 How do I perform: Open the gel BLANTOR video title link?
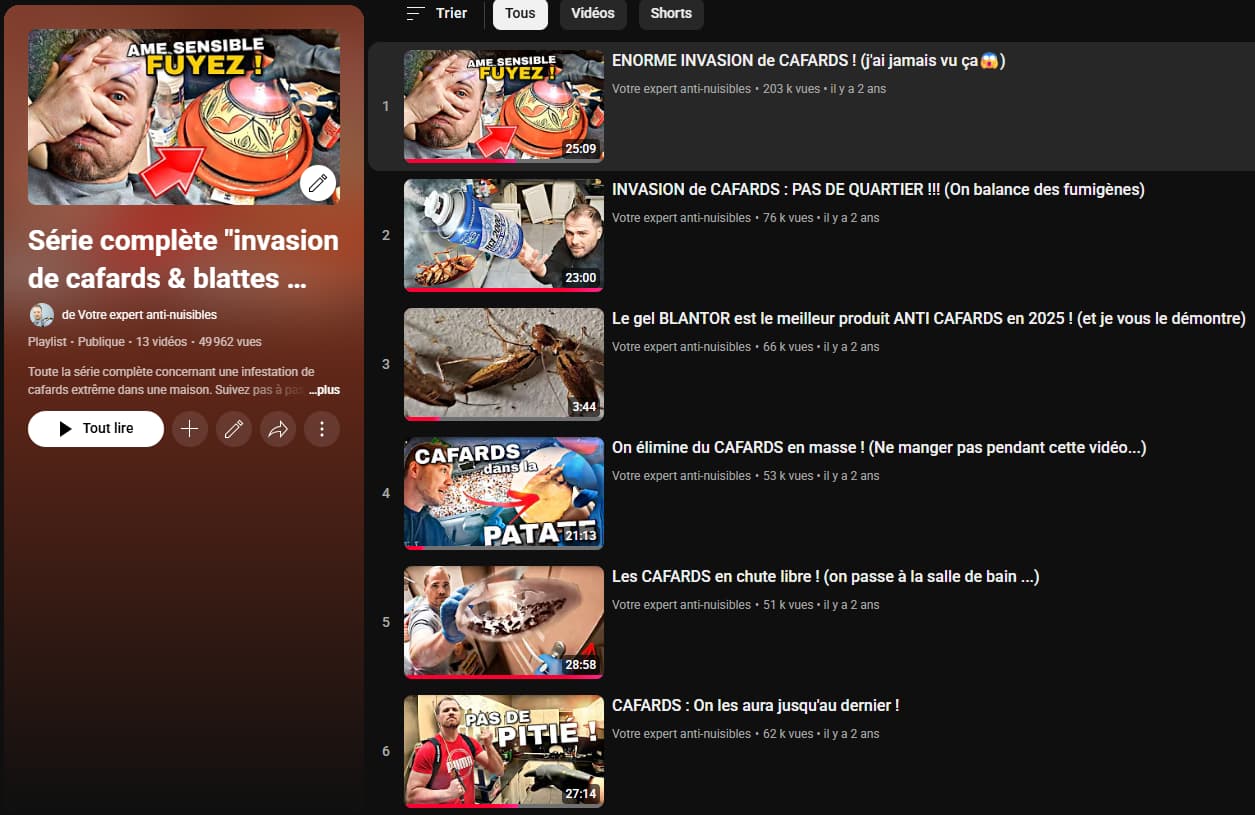coord(927,318)
